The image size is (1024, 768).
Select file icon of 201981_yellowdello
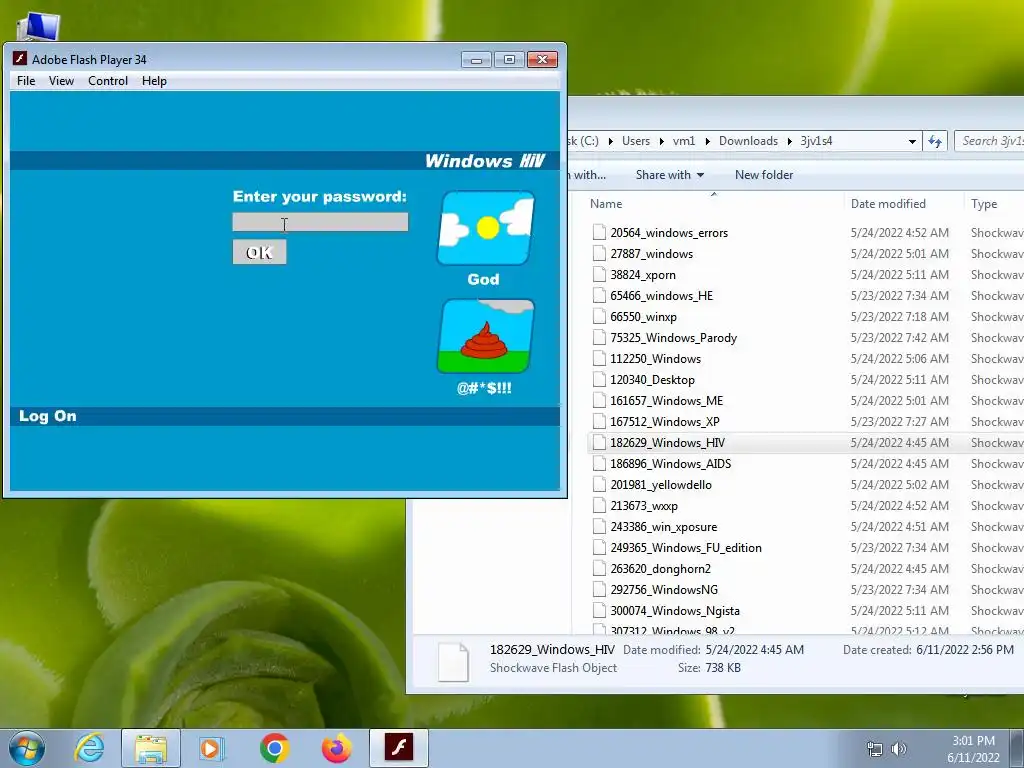click(599, 485)
